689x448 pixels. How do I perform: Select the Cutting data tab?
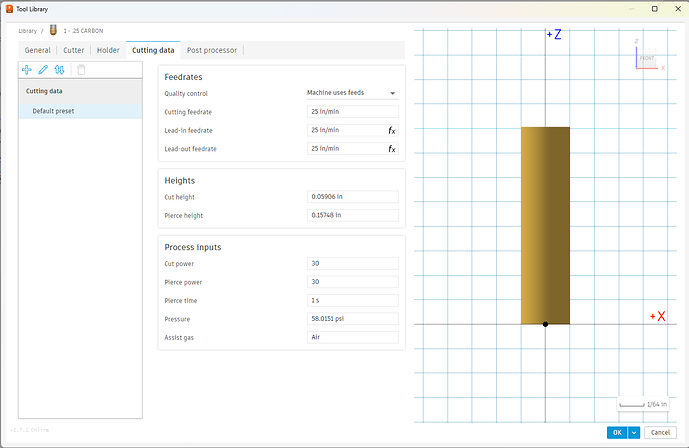pyautogui.click(x=153, y=50)
